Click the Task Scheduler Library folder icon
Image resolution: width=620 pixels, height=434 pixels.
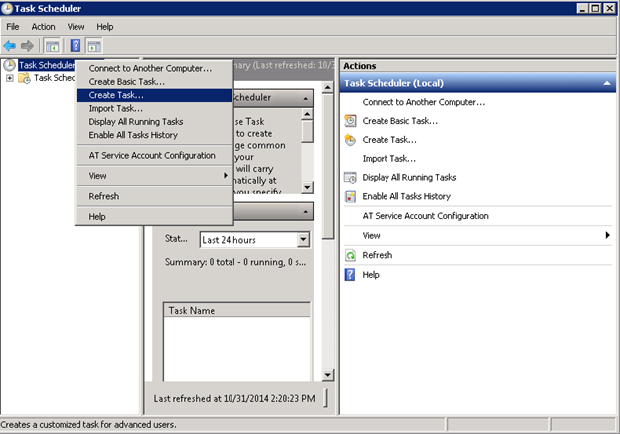tap(25, 78)
